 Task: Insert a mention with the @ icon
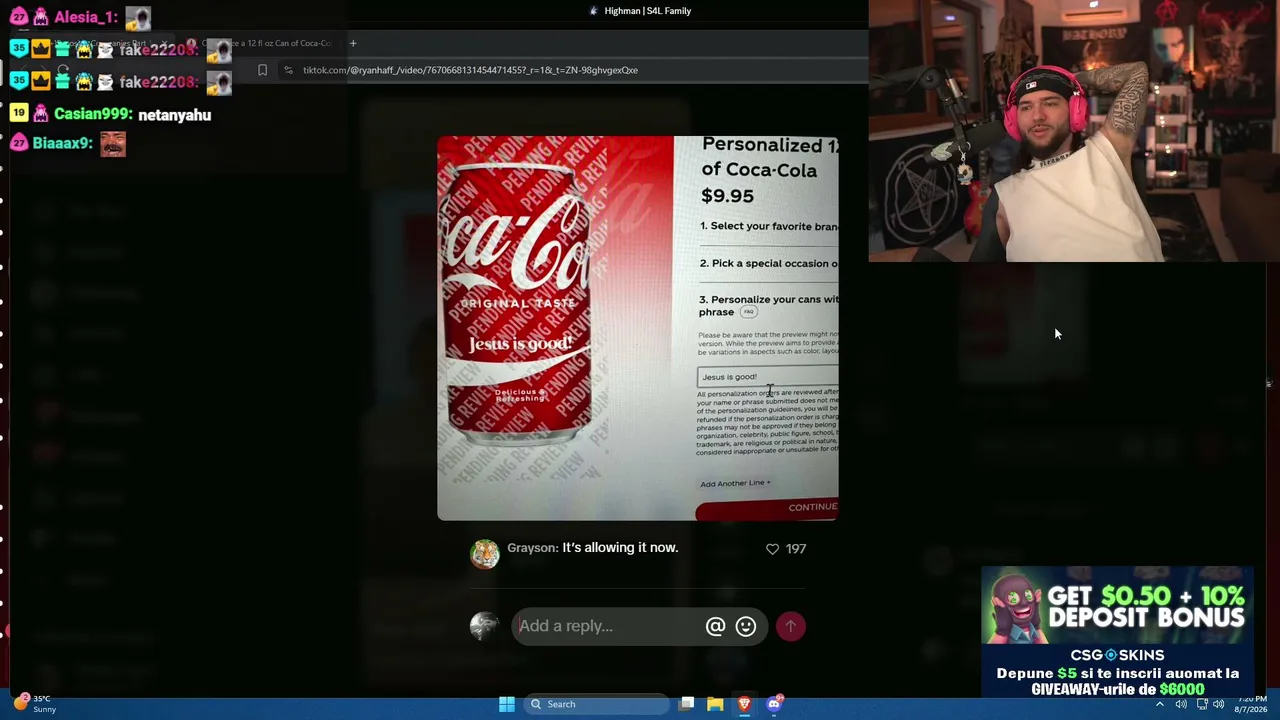[715, 626]
